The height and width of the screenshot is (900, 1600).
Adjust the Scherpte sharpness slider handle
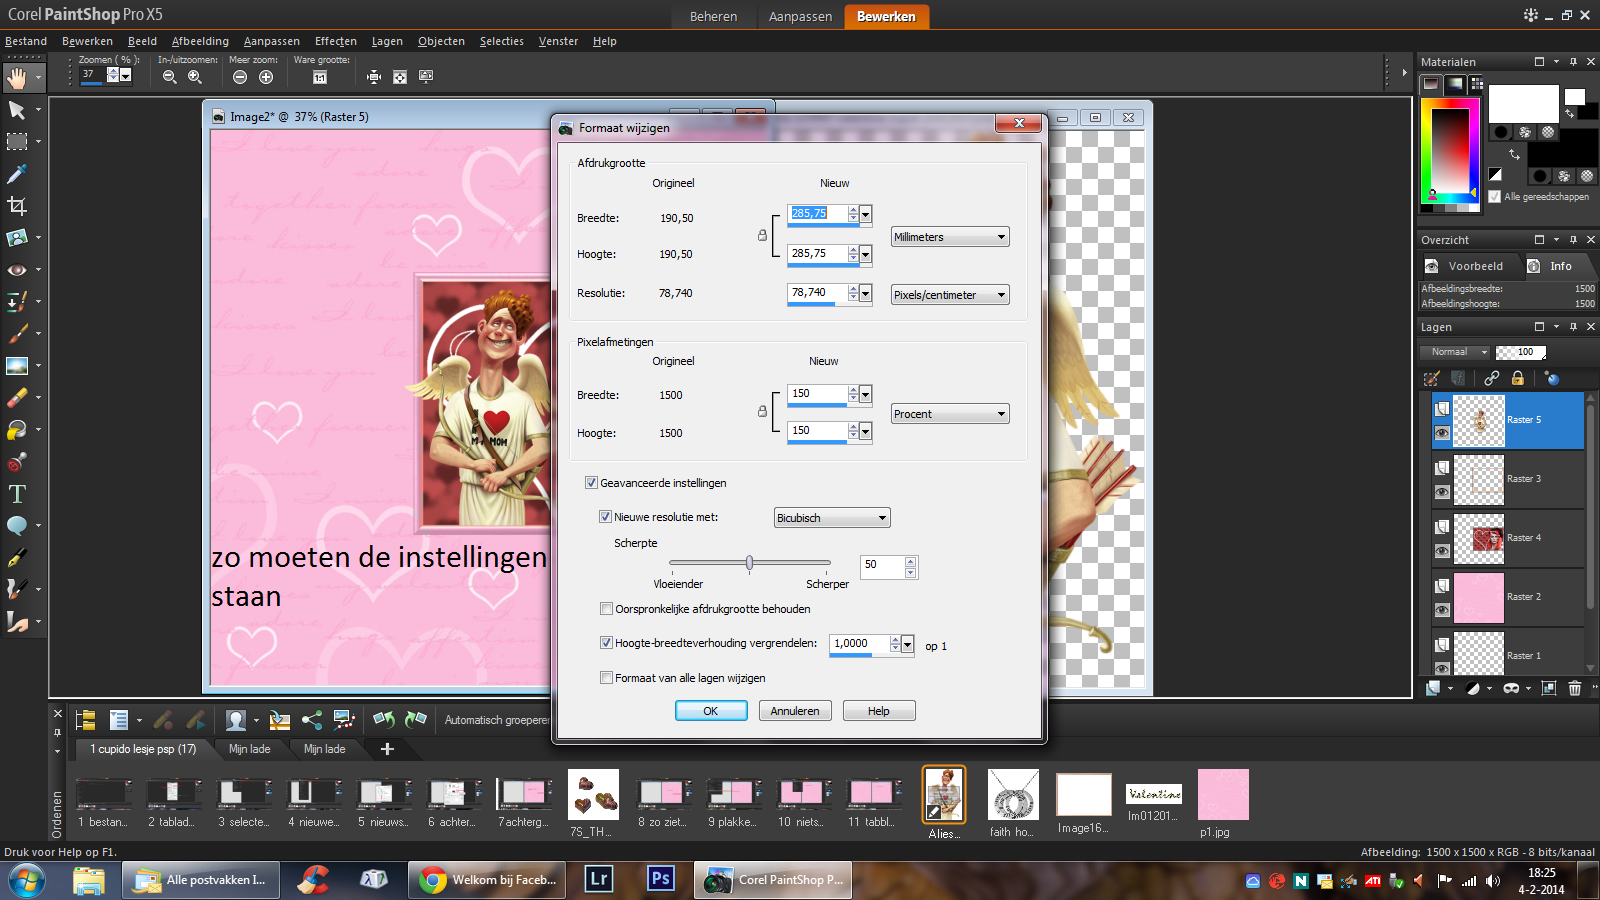[749, 563]
